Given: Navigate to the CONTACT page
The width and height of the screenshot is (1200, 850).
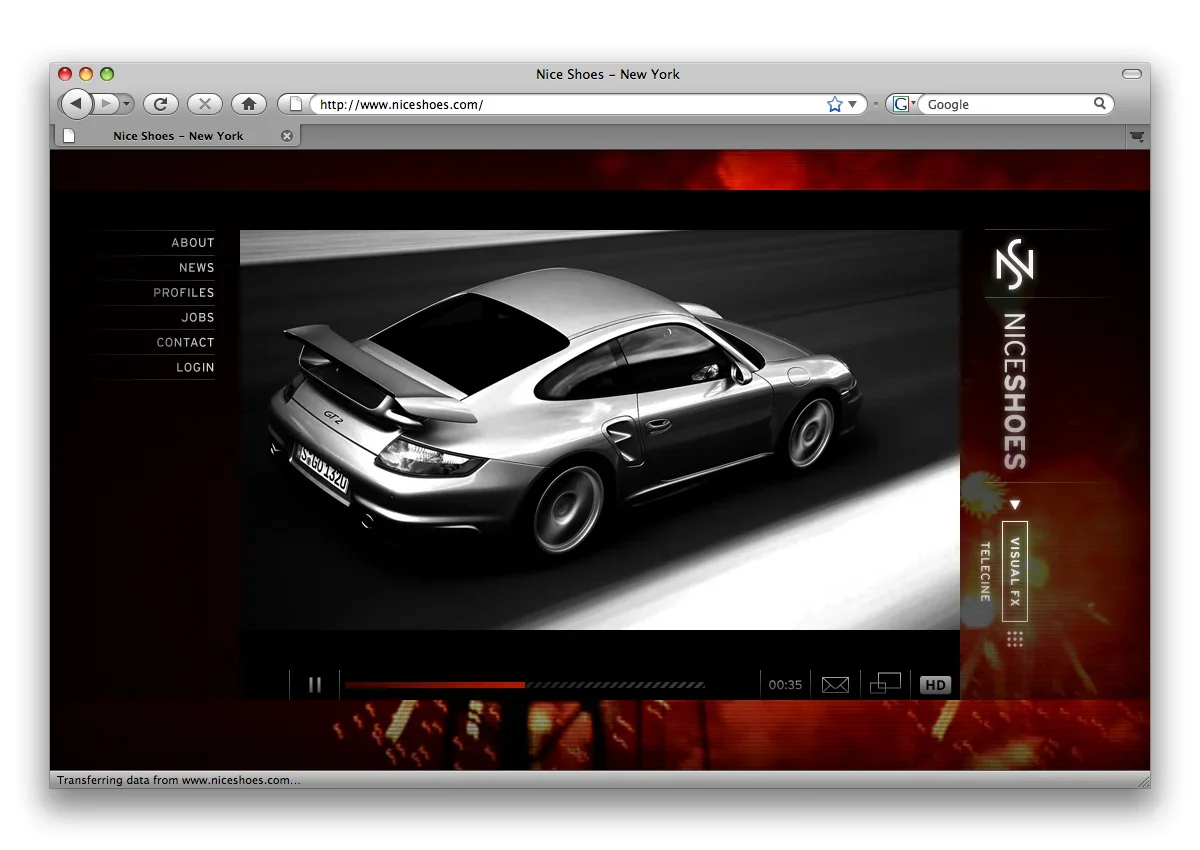Looking at the screenshot, I should coord(185,342).
